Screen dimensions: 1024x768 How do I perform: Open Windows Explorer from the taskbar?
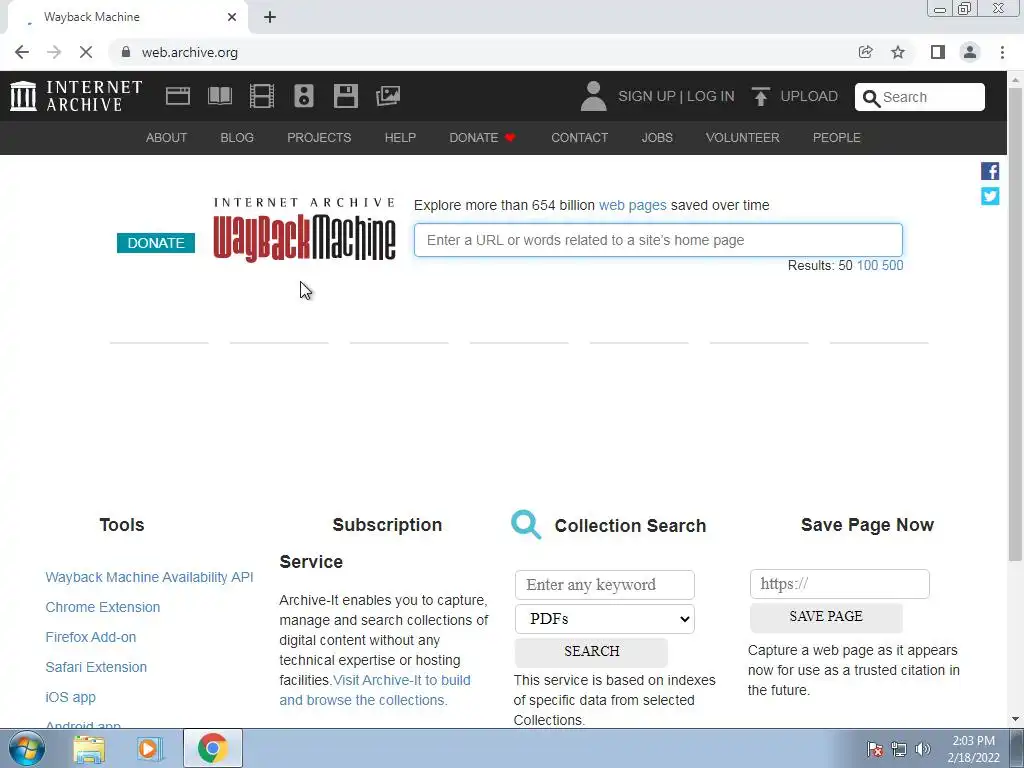(89, 748)
